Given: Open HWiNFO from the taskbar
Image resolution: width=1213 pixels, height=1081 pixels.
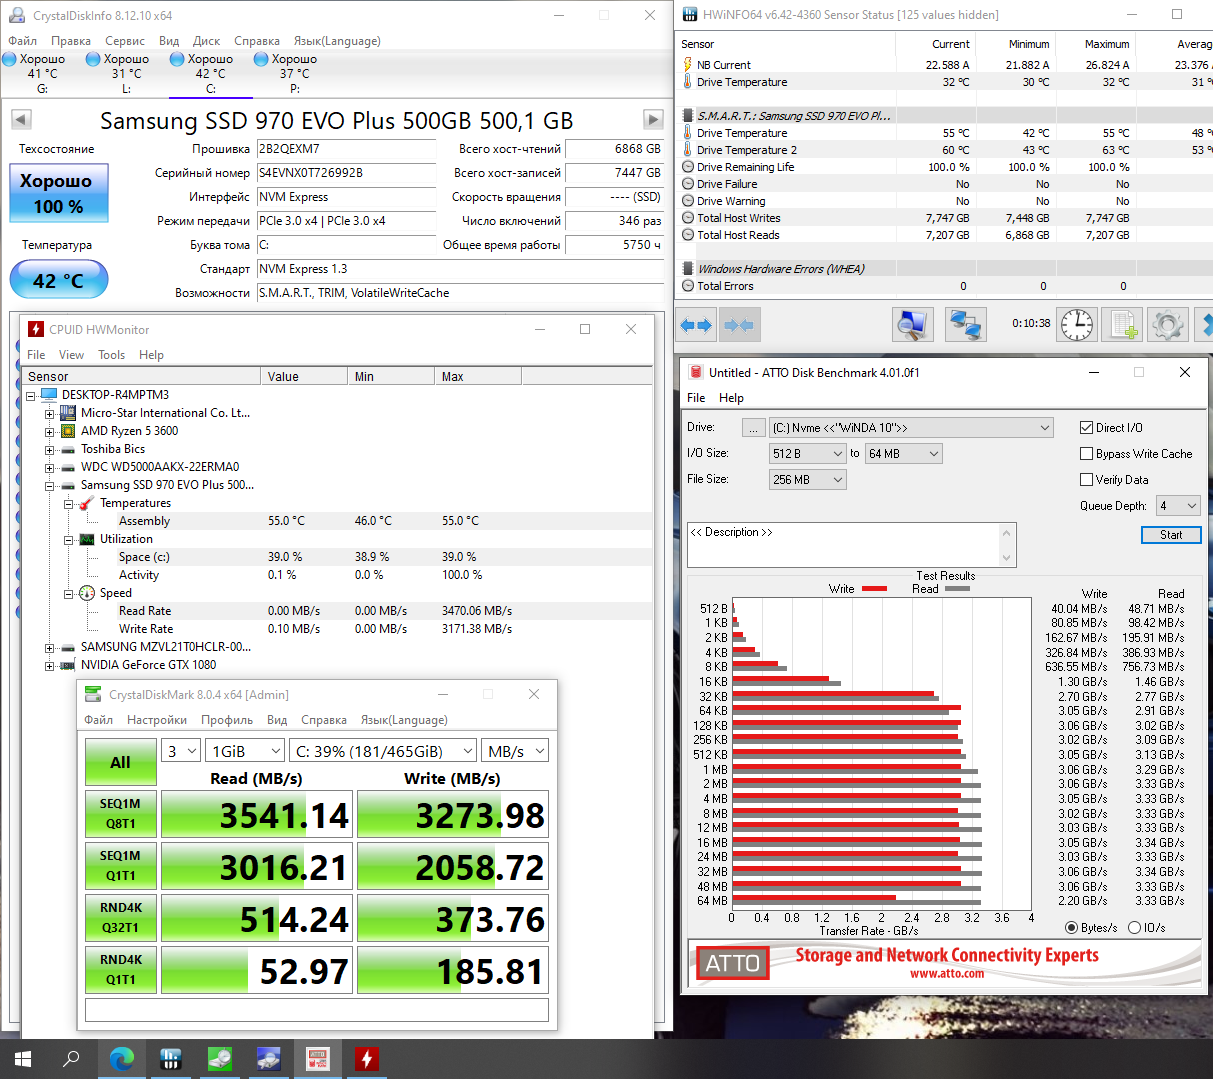Looking at the screenshot, I should point(171,1058).
